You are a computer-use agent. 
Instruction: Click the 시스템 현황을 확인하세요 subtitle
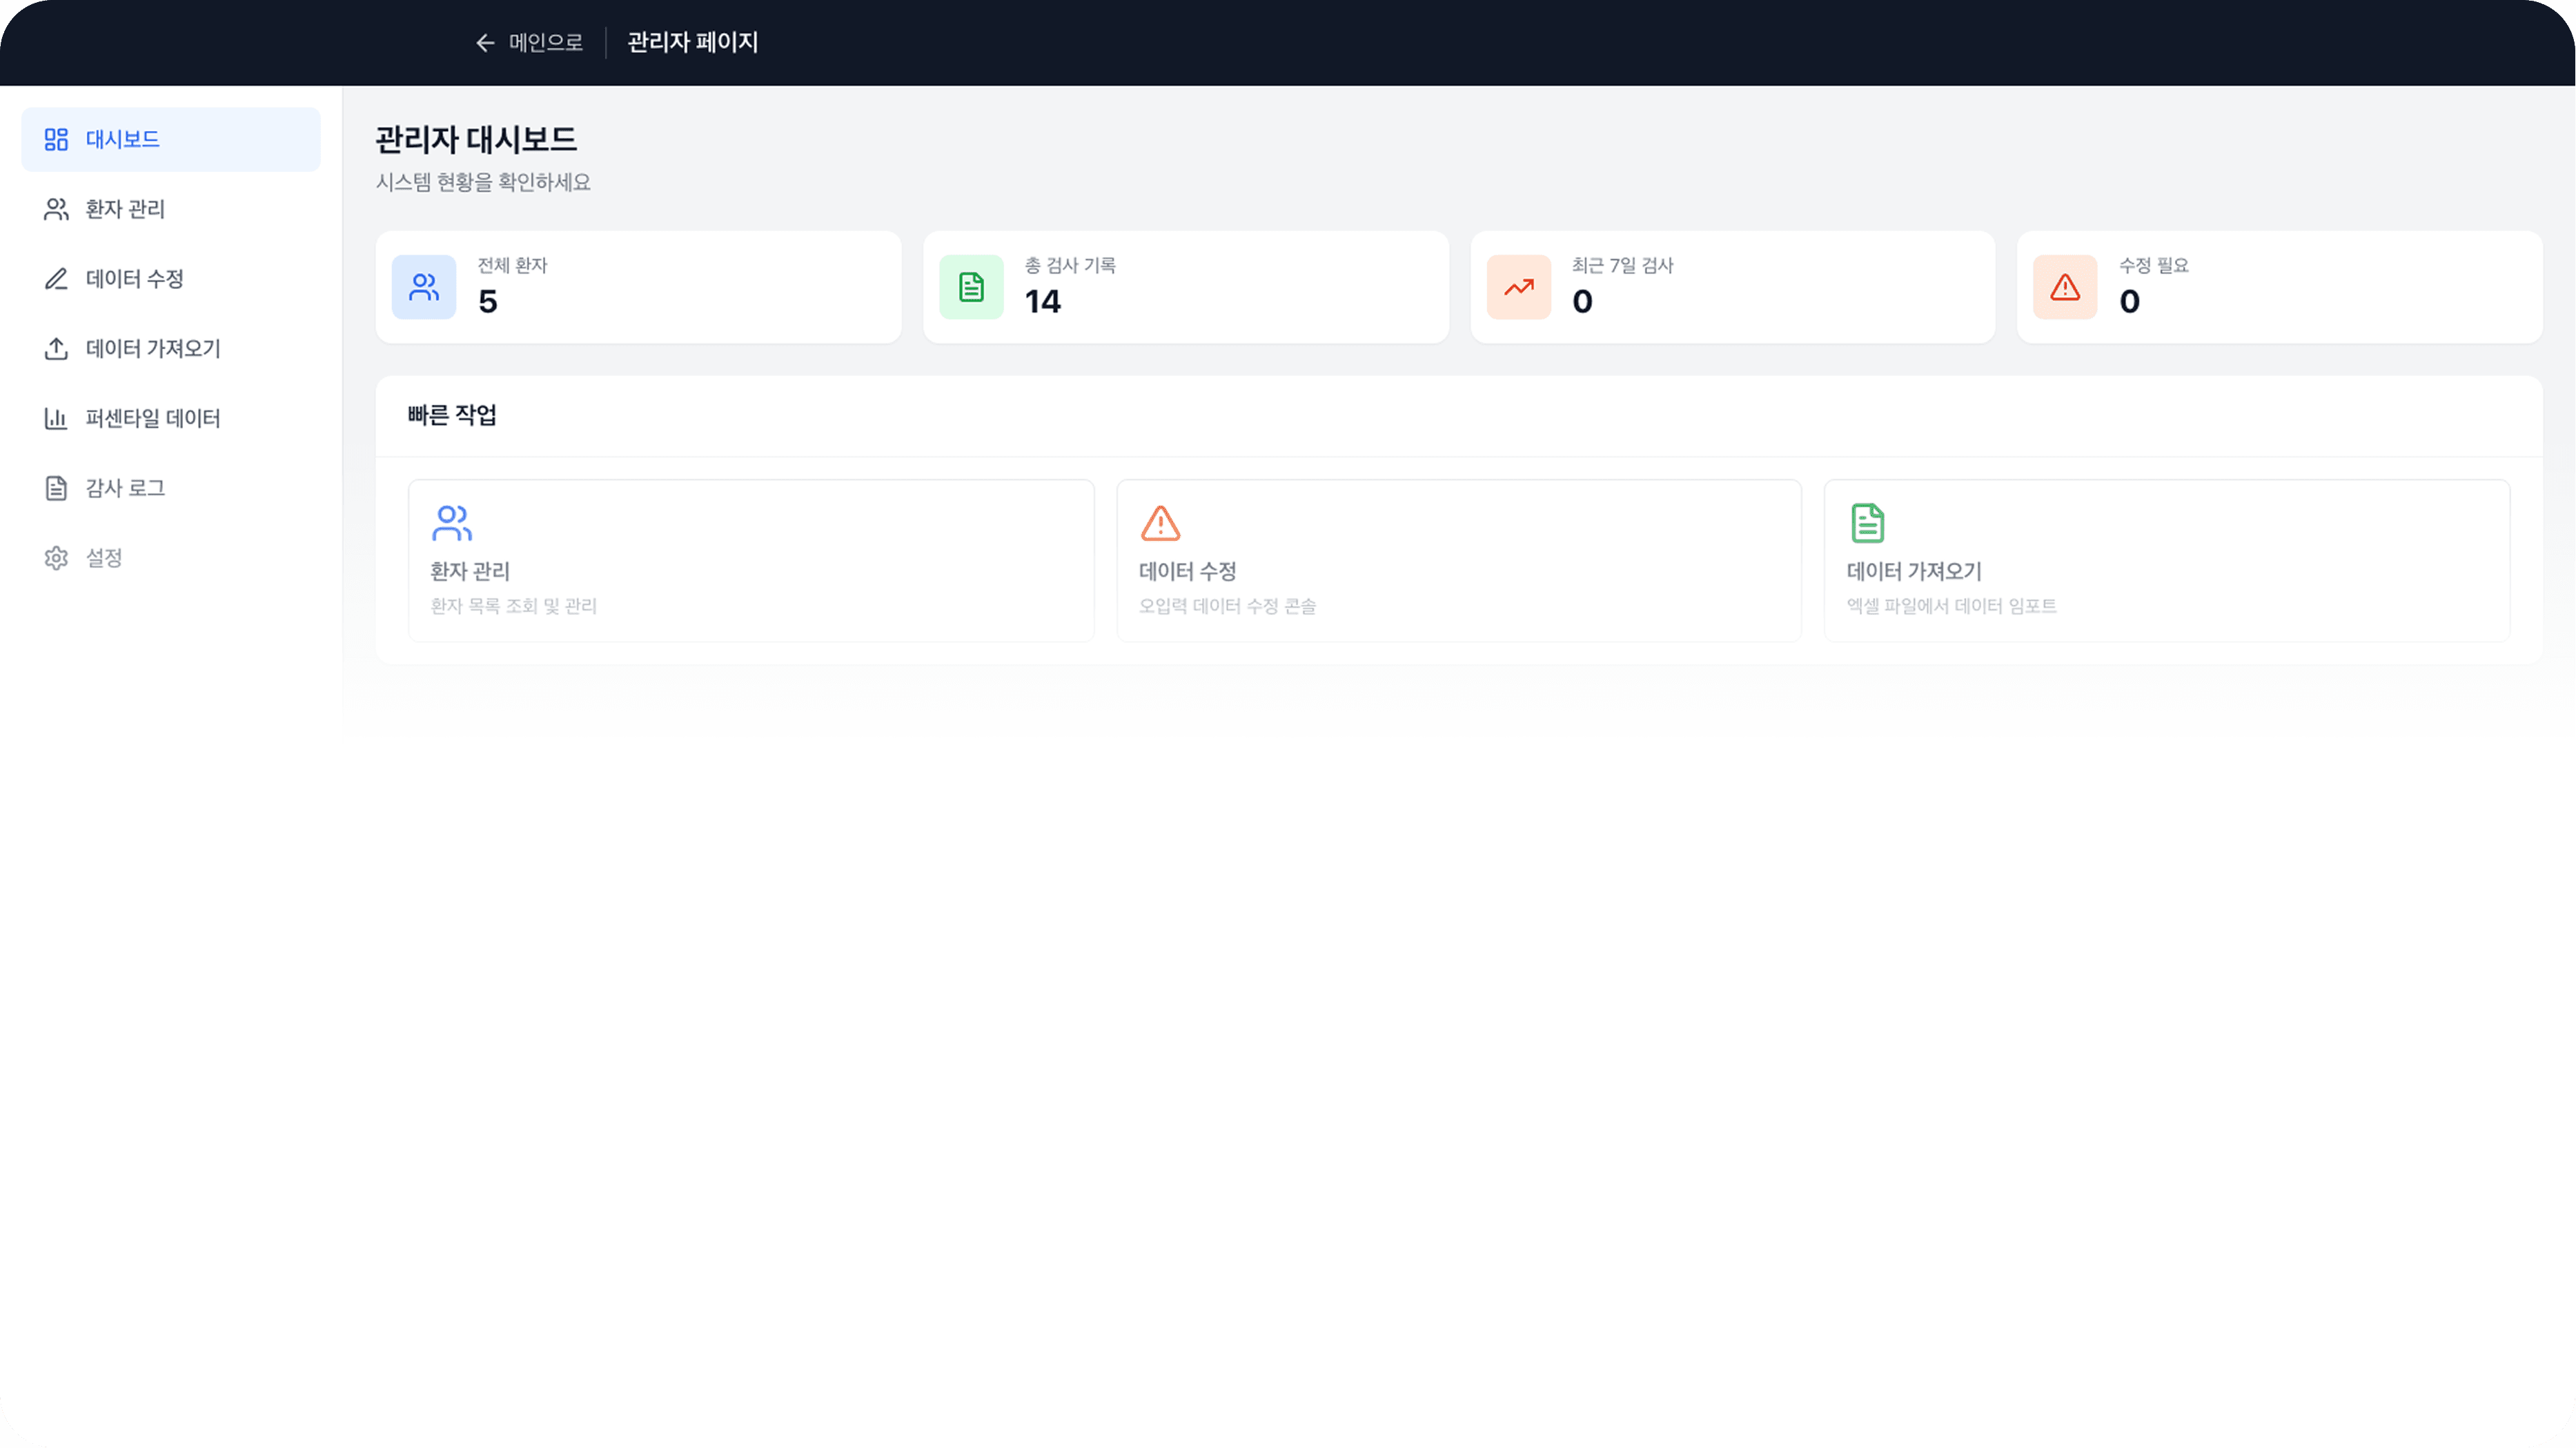point(483,183)
